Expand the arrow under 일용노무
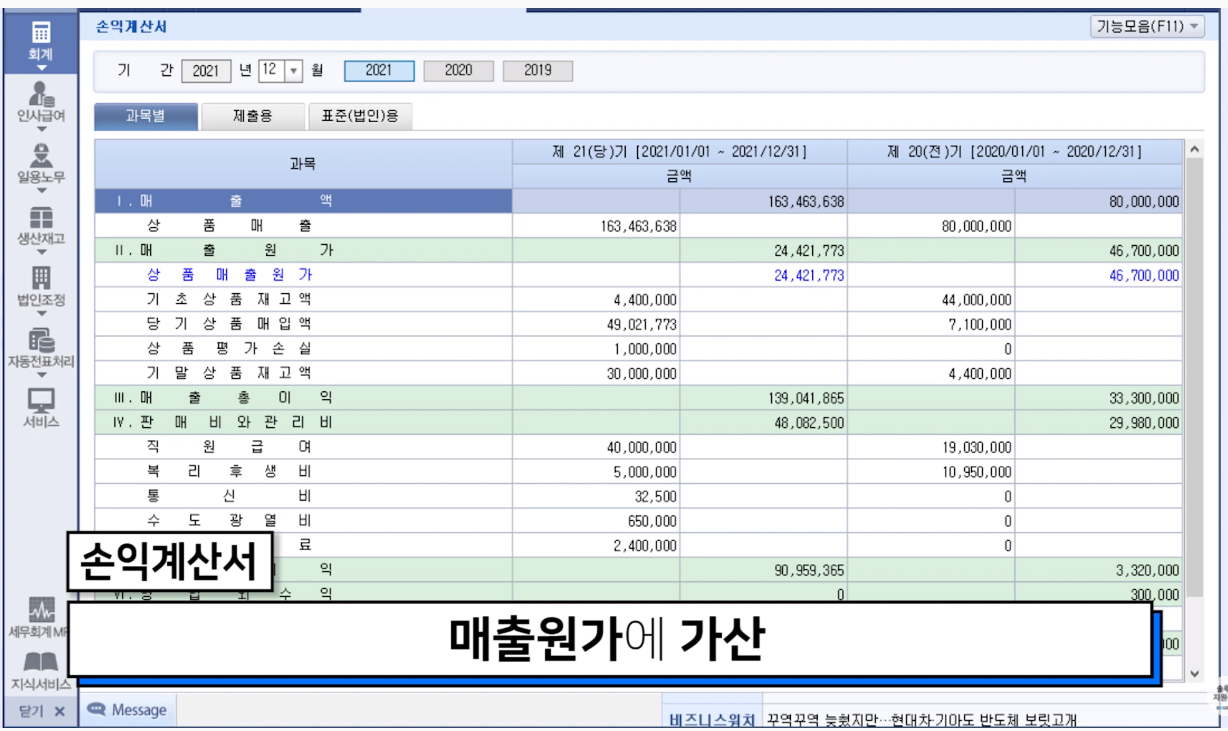 pos(41,190)
